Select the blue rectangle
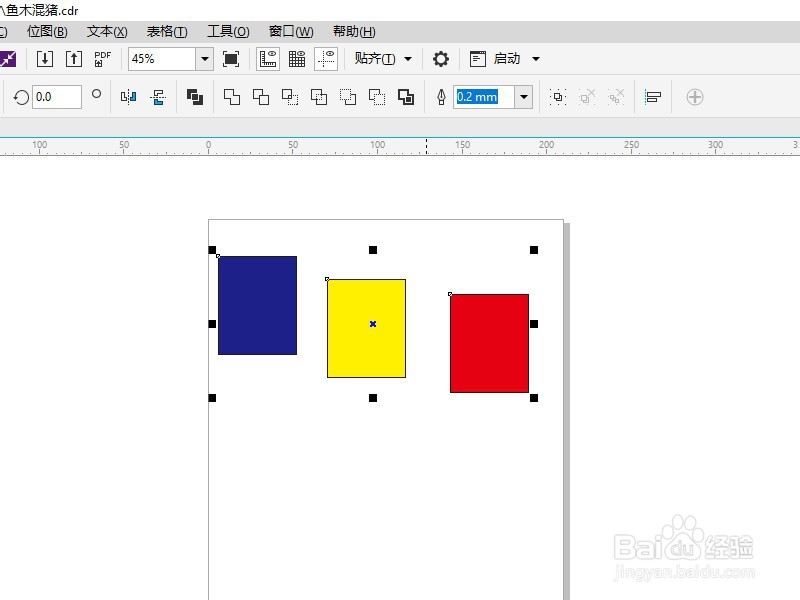This screenshot has height=600, width=800. (x=258, y=306)
